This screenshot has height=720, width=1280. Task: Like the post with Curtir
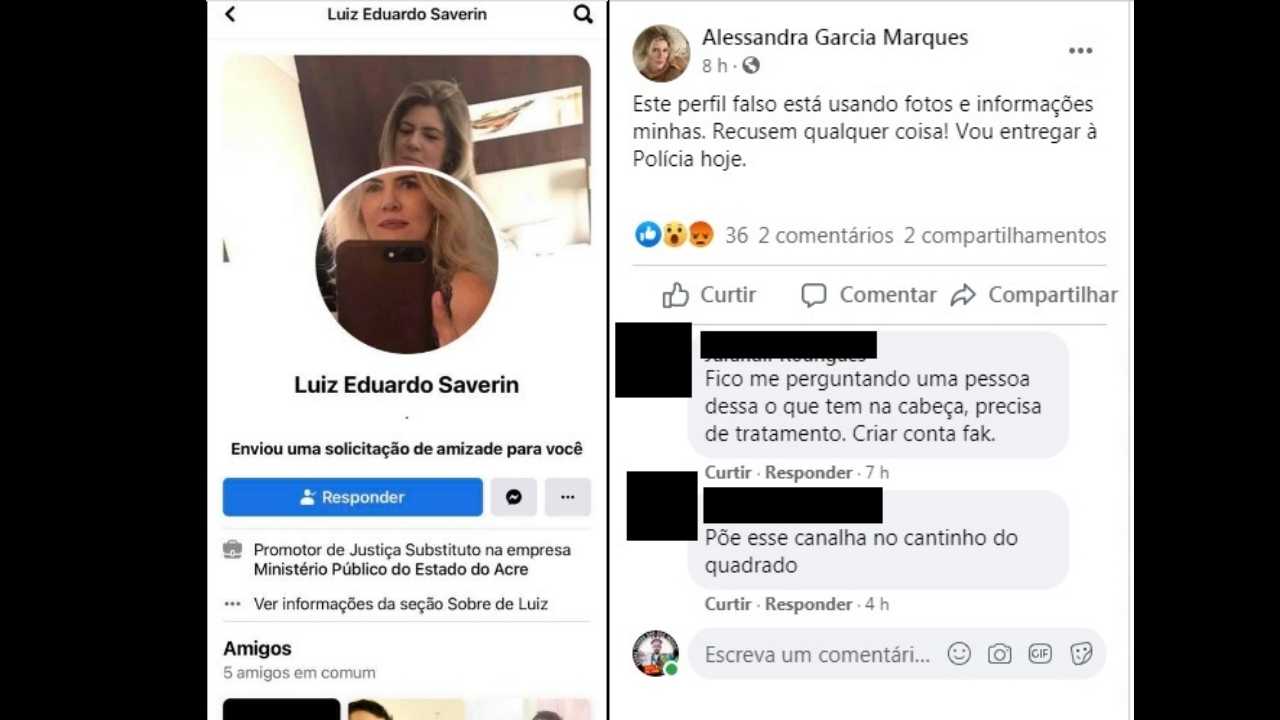[x=709, y=295]
